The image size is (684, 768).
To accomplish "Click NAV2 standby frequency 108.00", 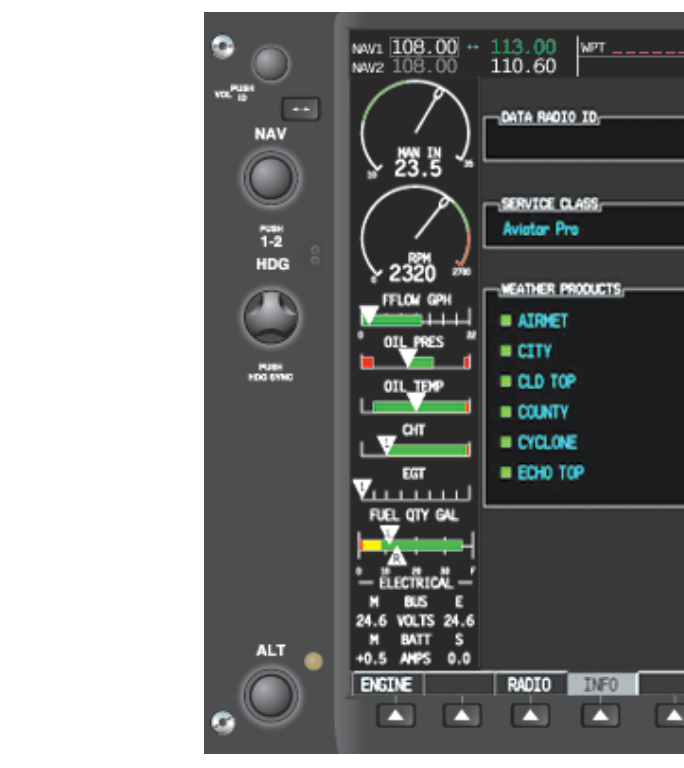I will click(x=424, y=66).
